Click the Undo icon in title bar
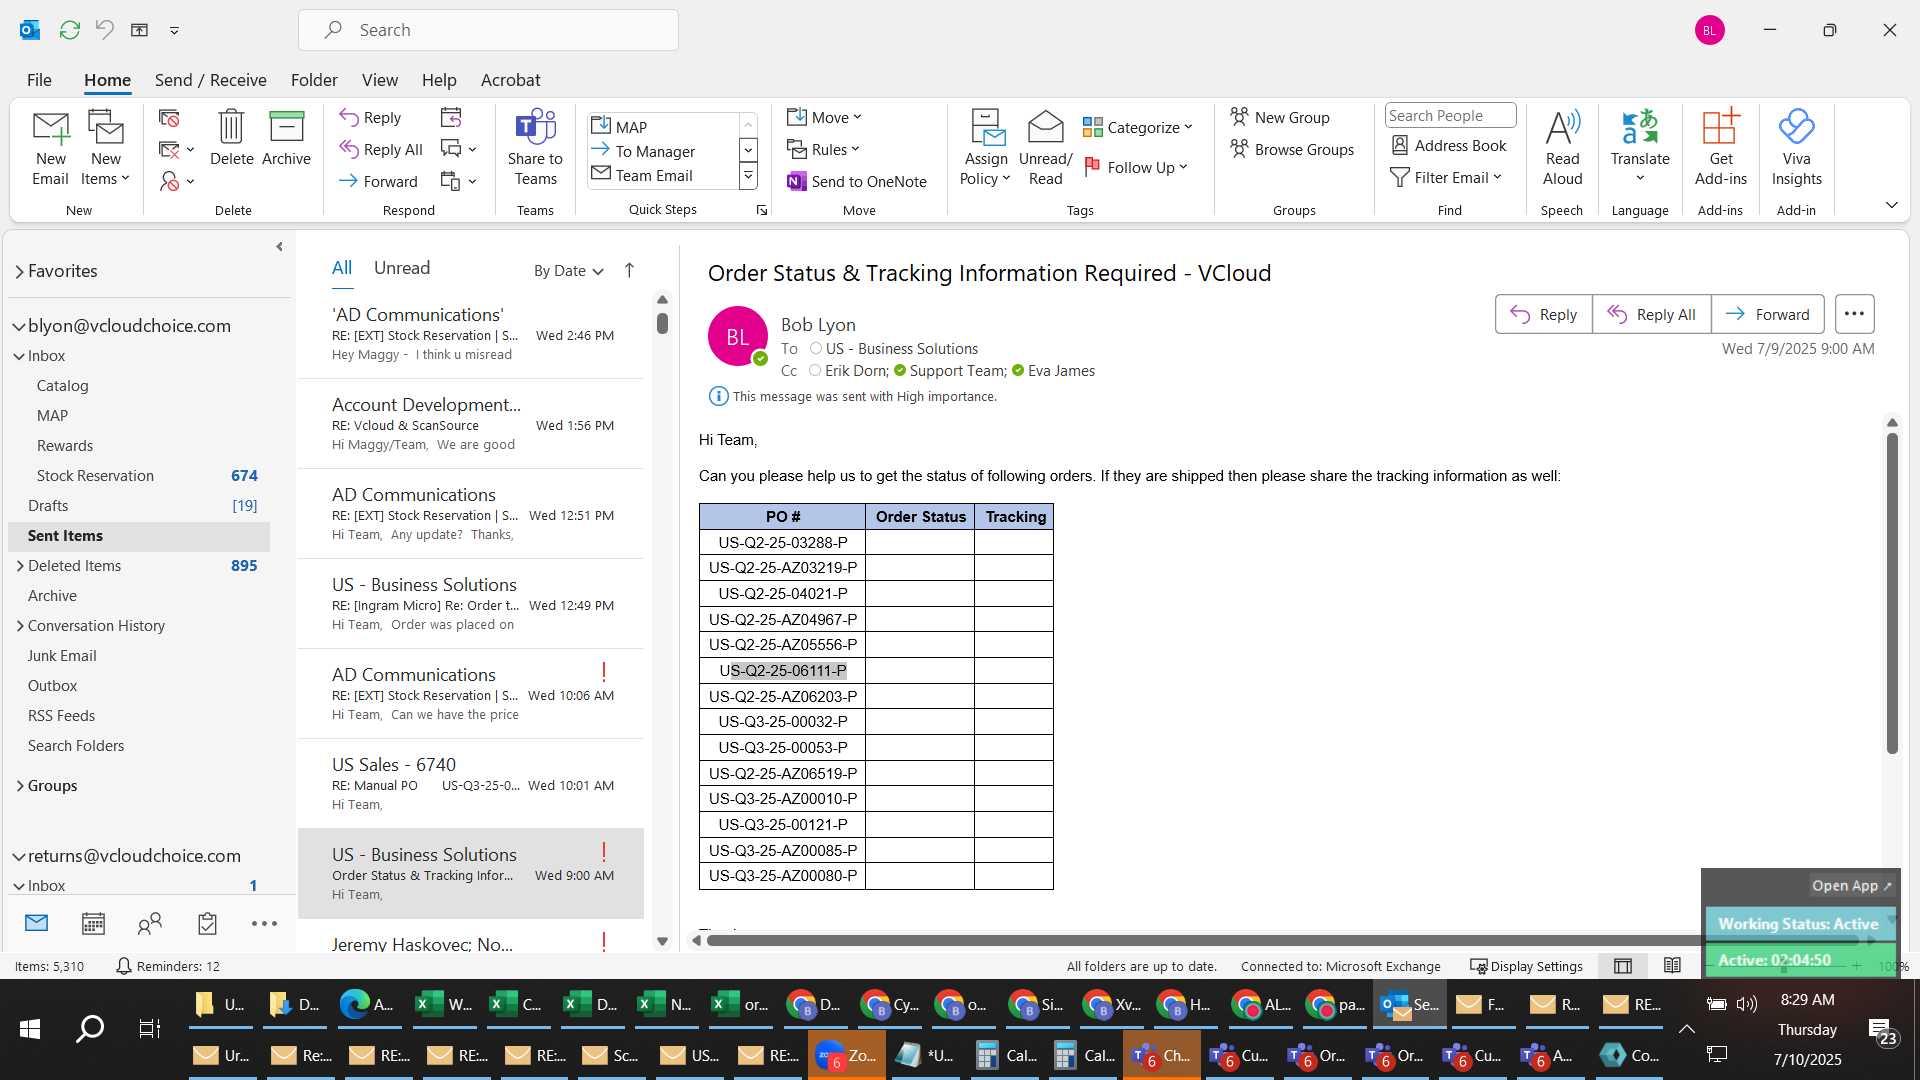This screenshot has height=1080, width=1920. click(104, 30)
